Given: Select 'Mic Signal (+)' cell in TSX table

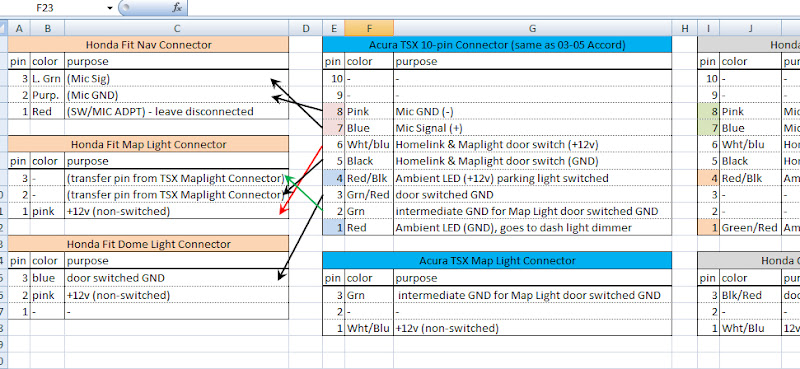Looking at the screenshot, I should click(533, 128).
